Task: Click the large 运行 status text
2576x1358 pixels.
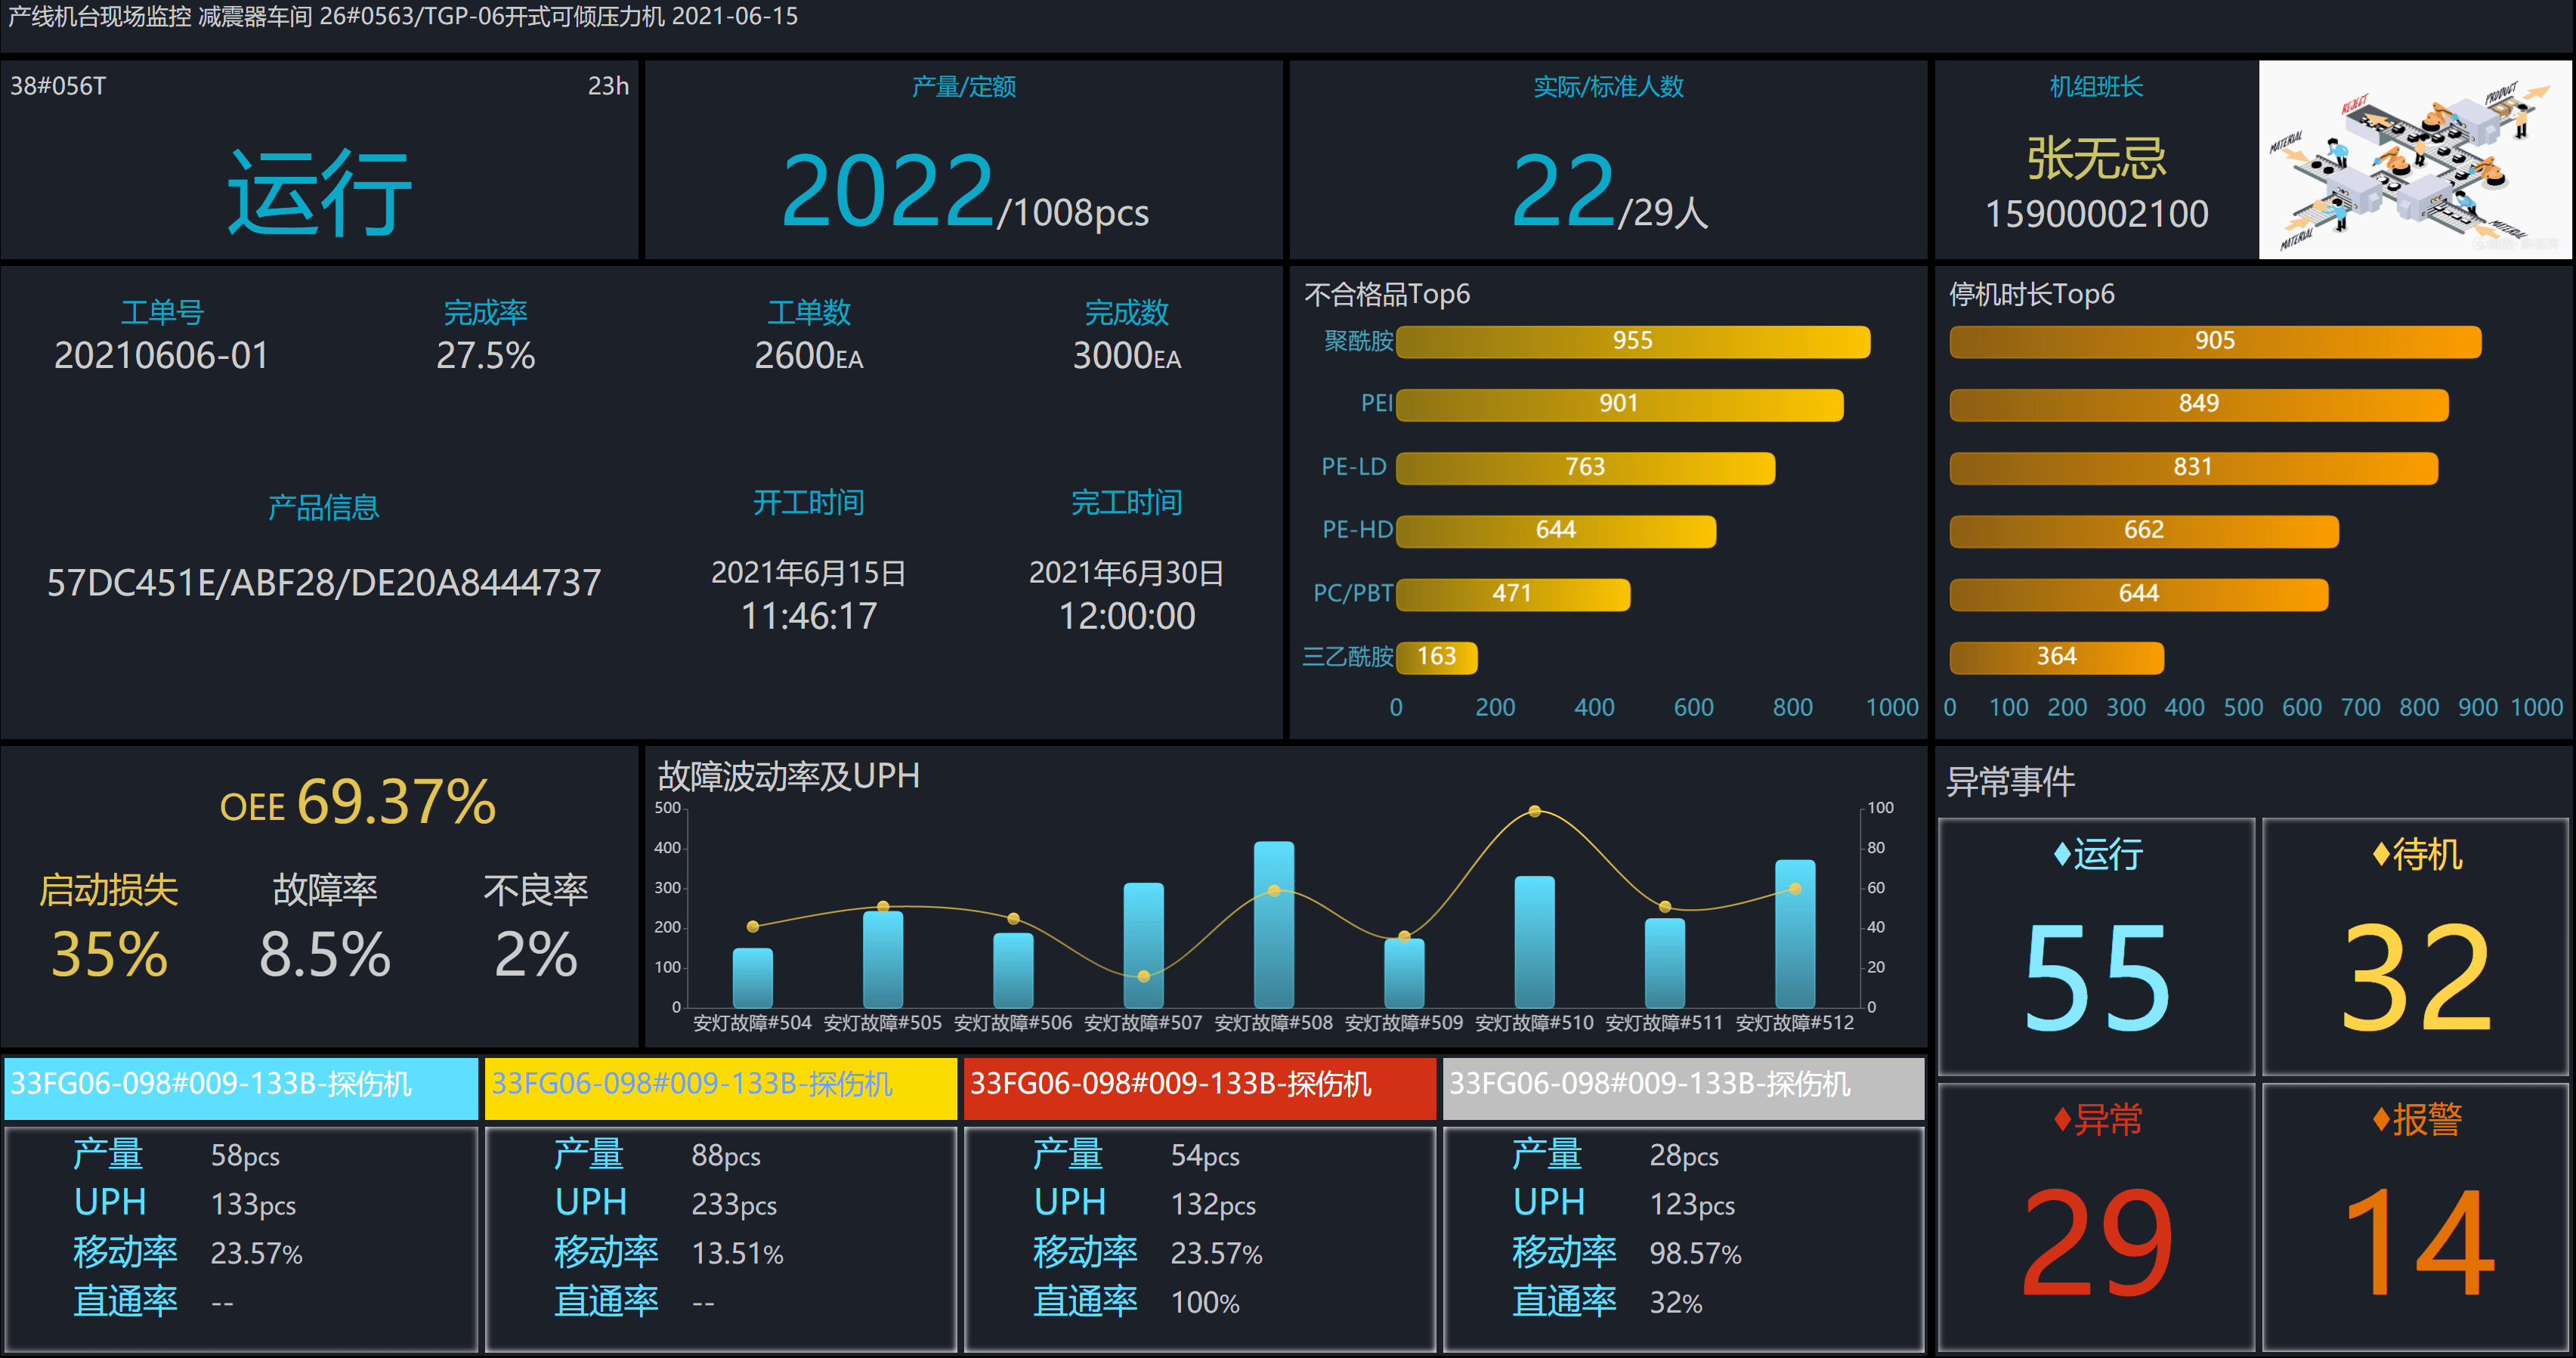Action: point(320,192)
